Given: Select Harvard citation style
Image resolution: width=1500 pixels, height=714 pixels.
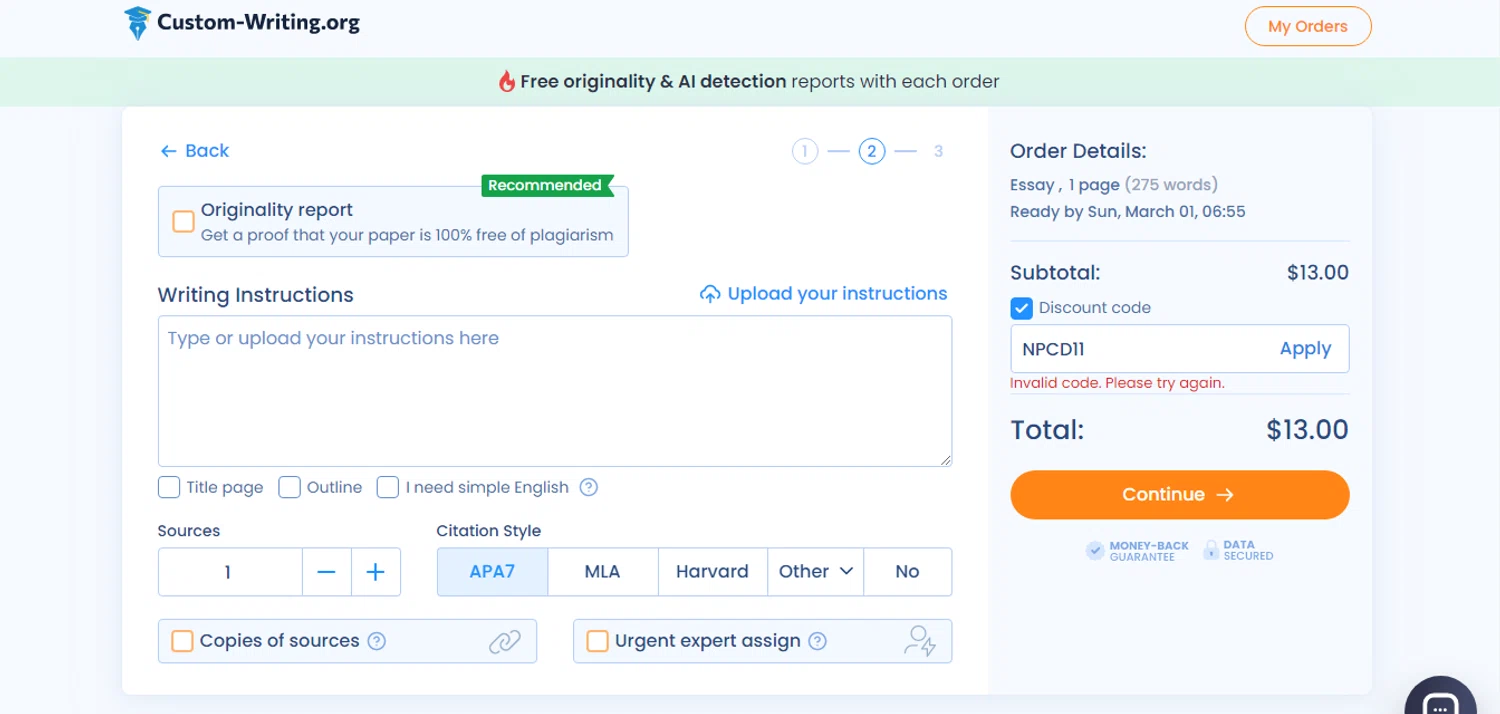Looking at the screenshot, I should click(x=712, y=572).
